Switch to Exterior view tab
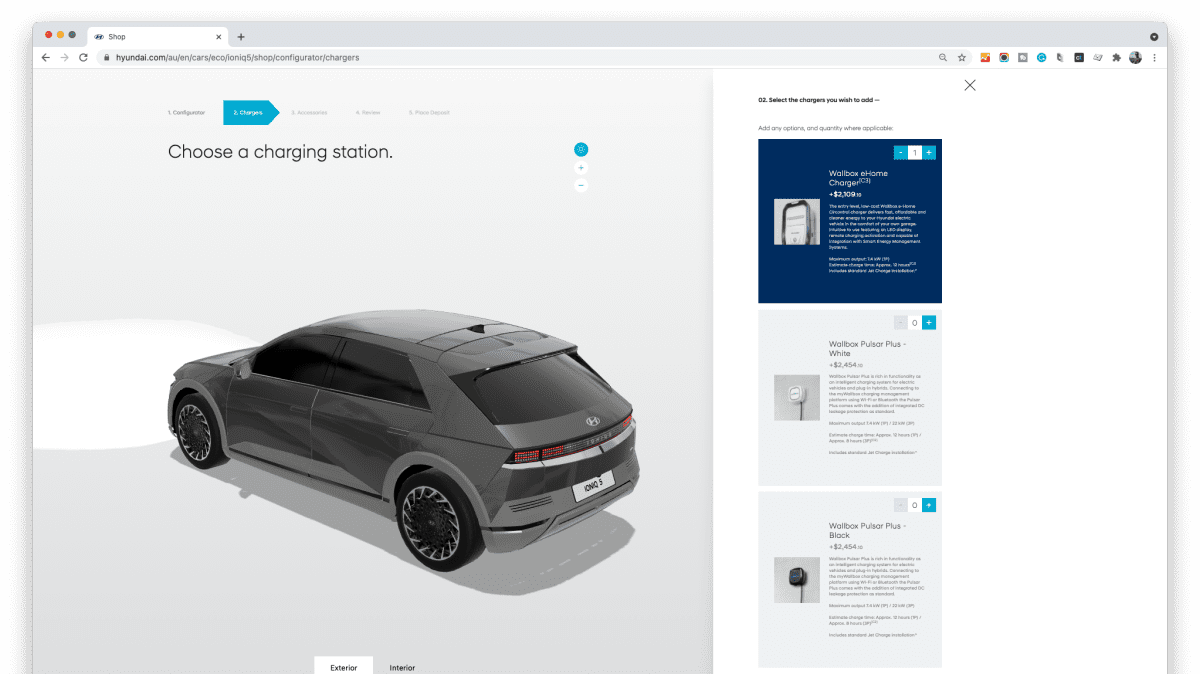The height and width of the screenshot is (674, 1200). [343, 666]
